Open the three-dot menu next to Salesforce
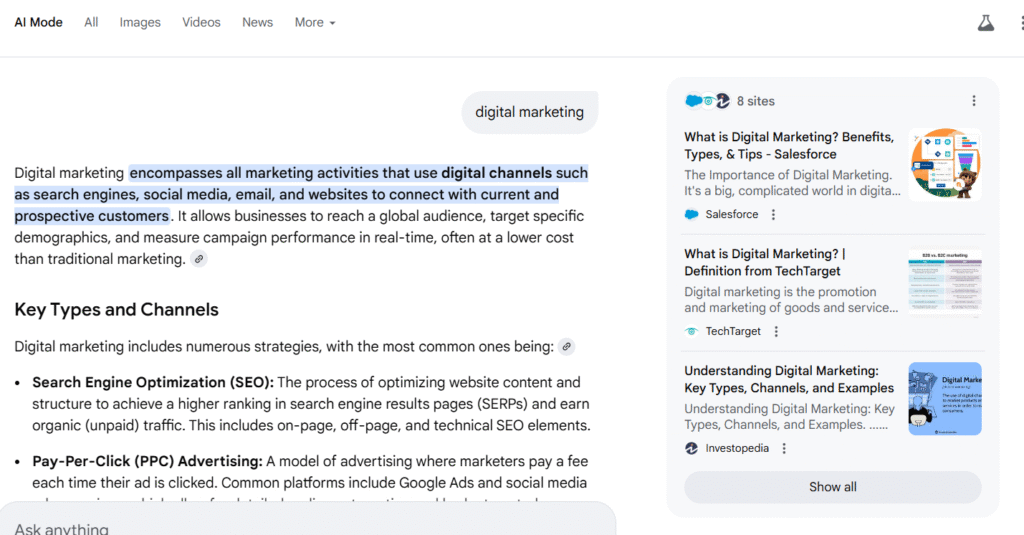Viewport: 1024px width, 535px height. pyautogui.click(x=773, y=215)
